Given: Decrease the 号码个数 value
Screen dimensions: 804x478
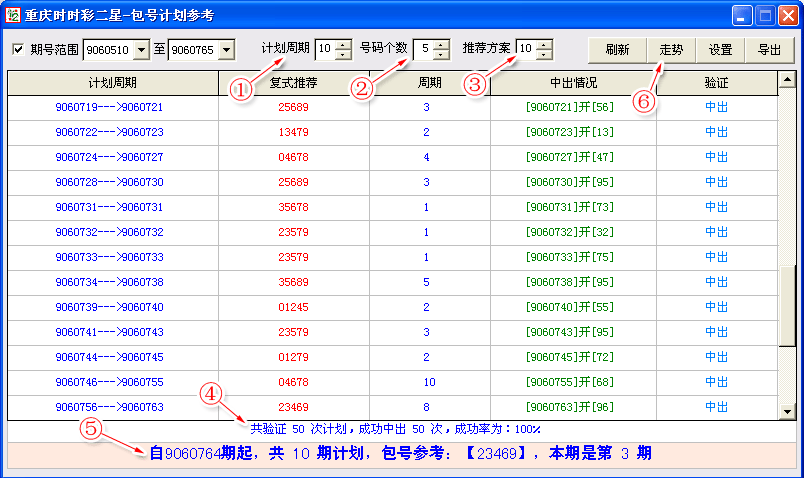Looking at the screenshot, I should [x=441, y=54].
